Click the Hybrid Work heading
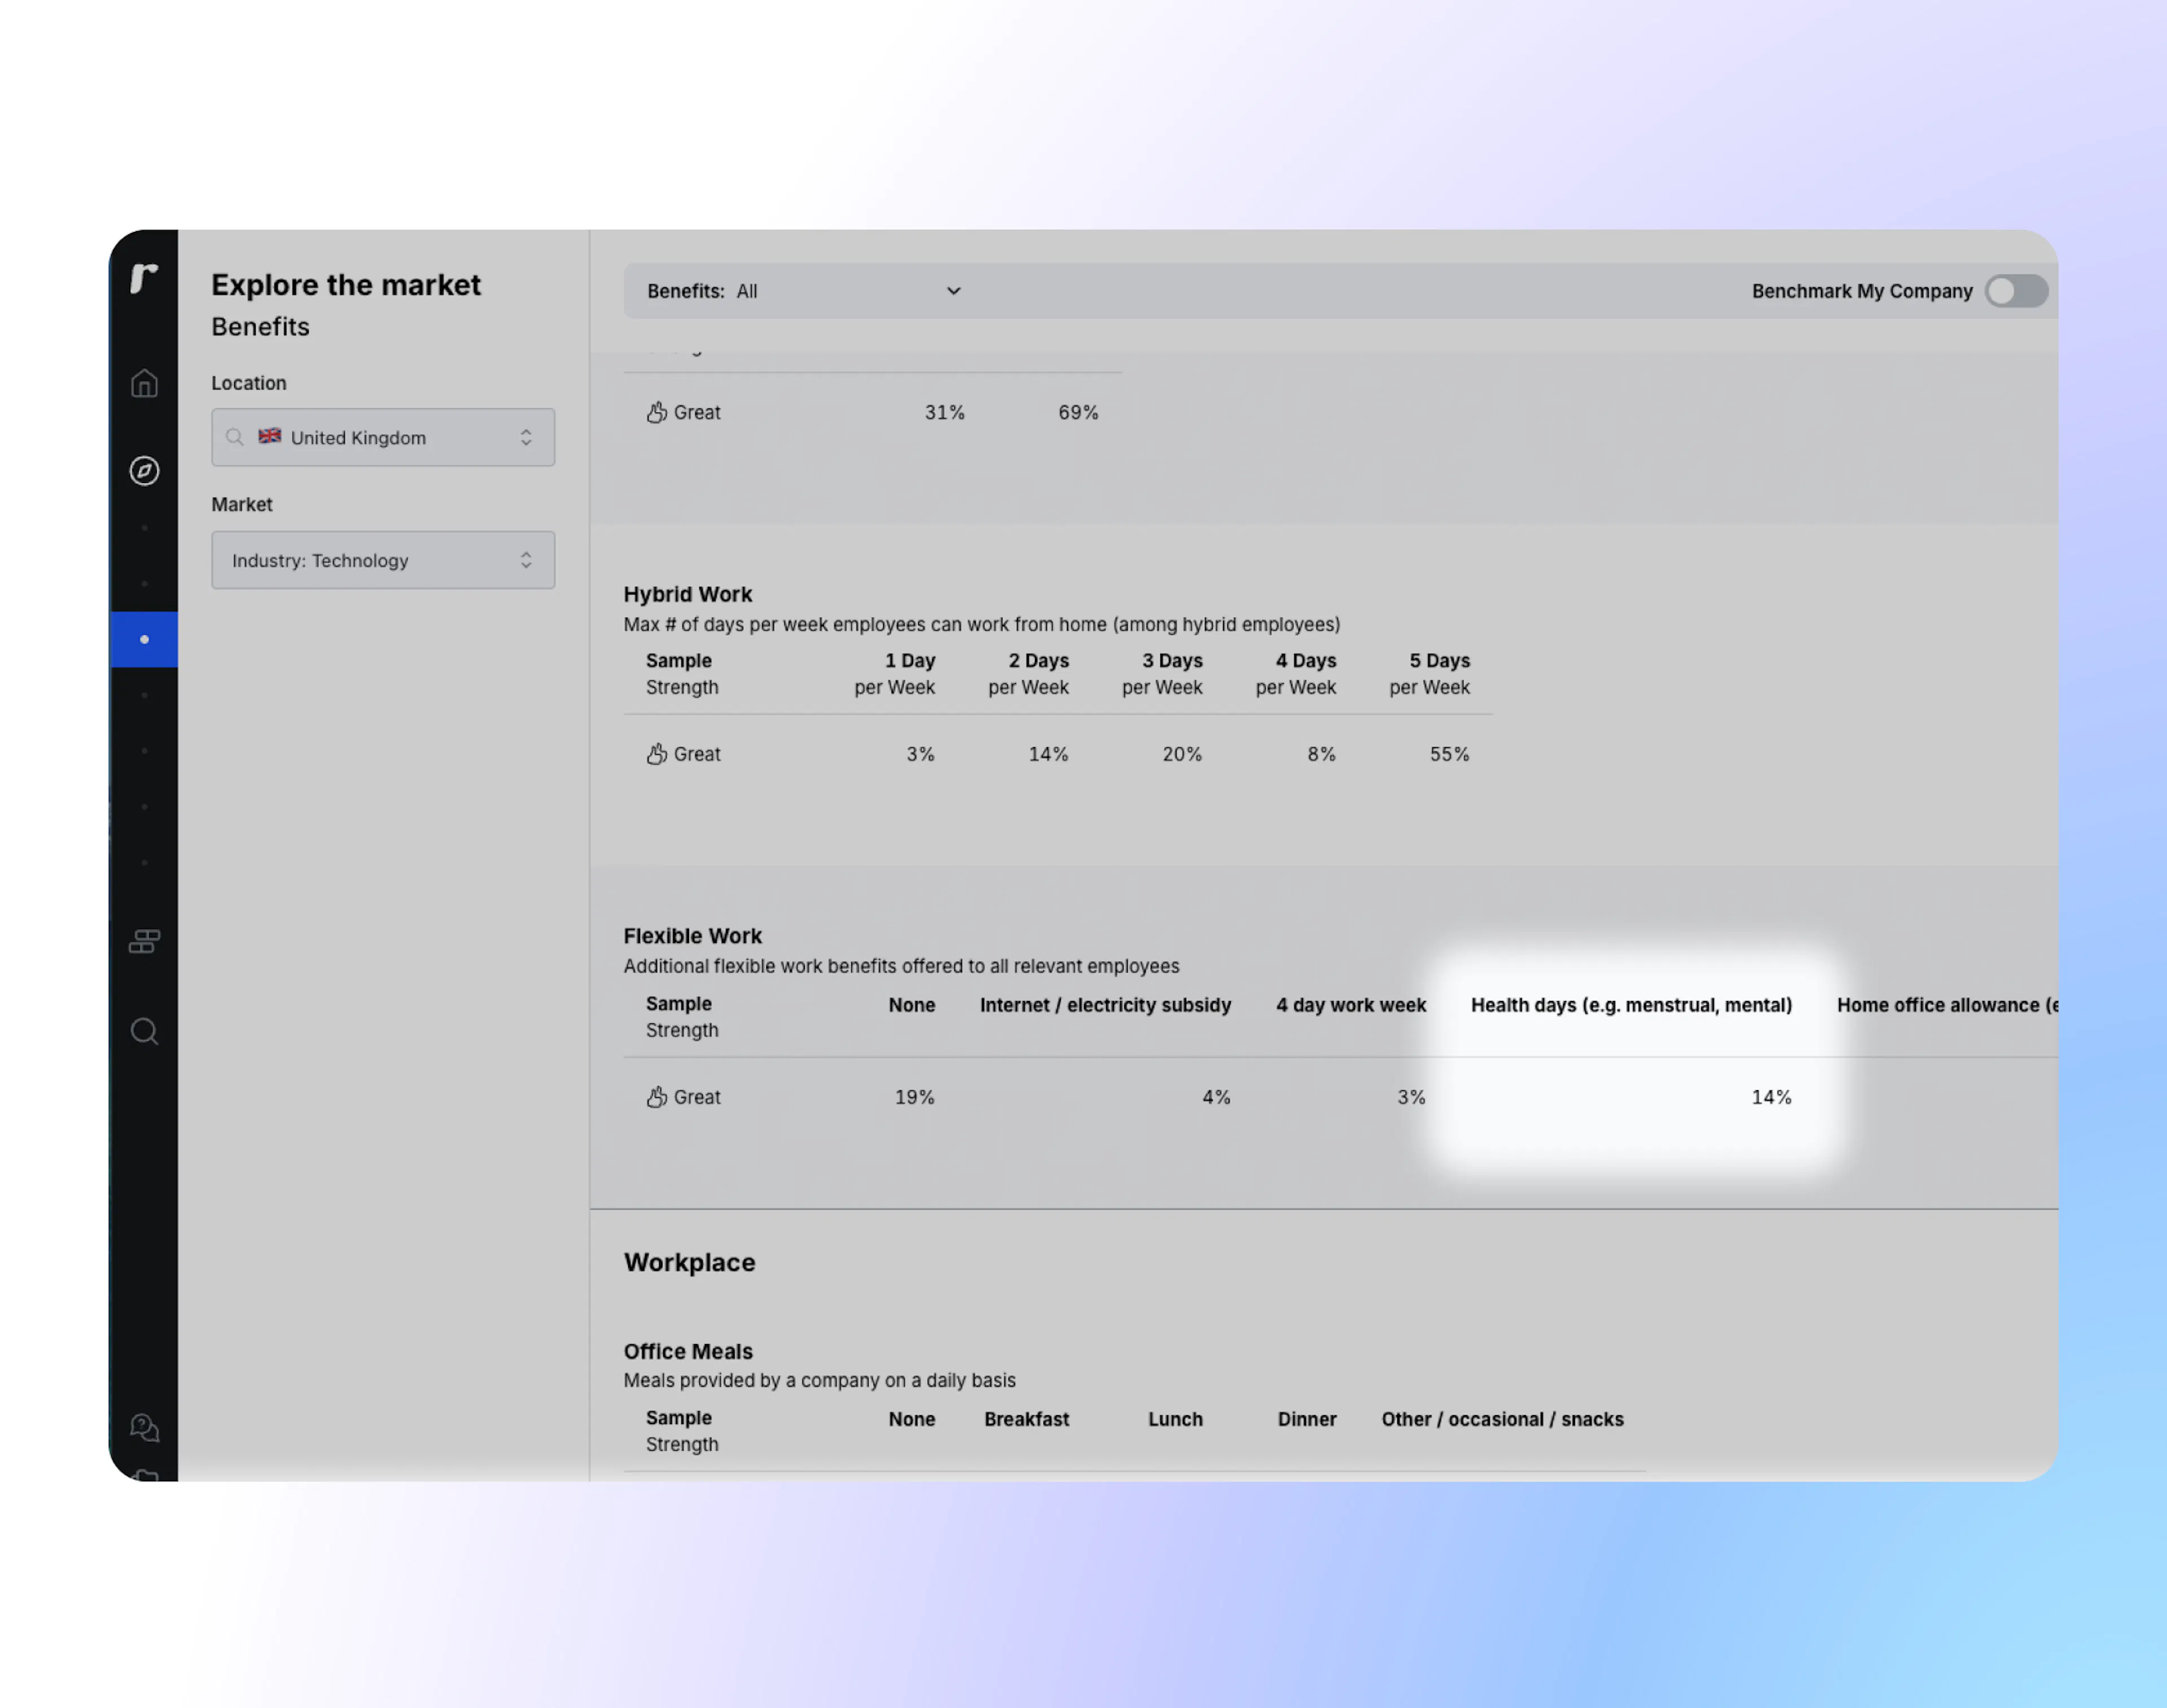This screenshot has height=1708, width=2167. coord(687,594)
